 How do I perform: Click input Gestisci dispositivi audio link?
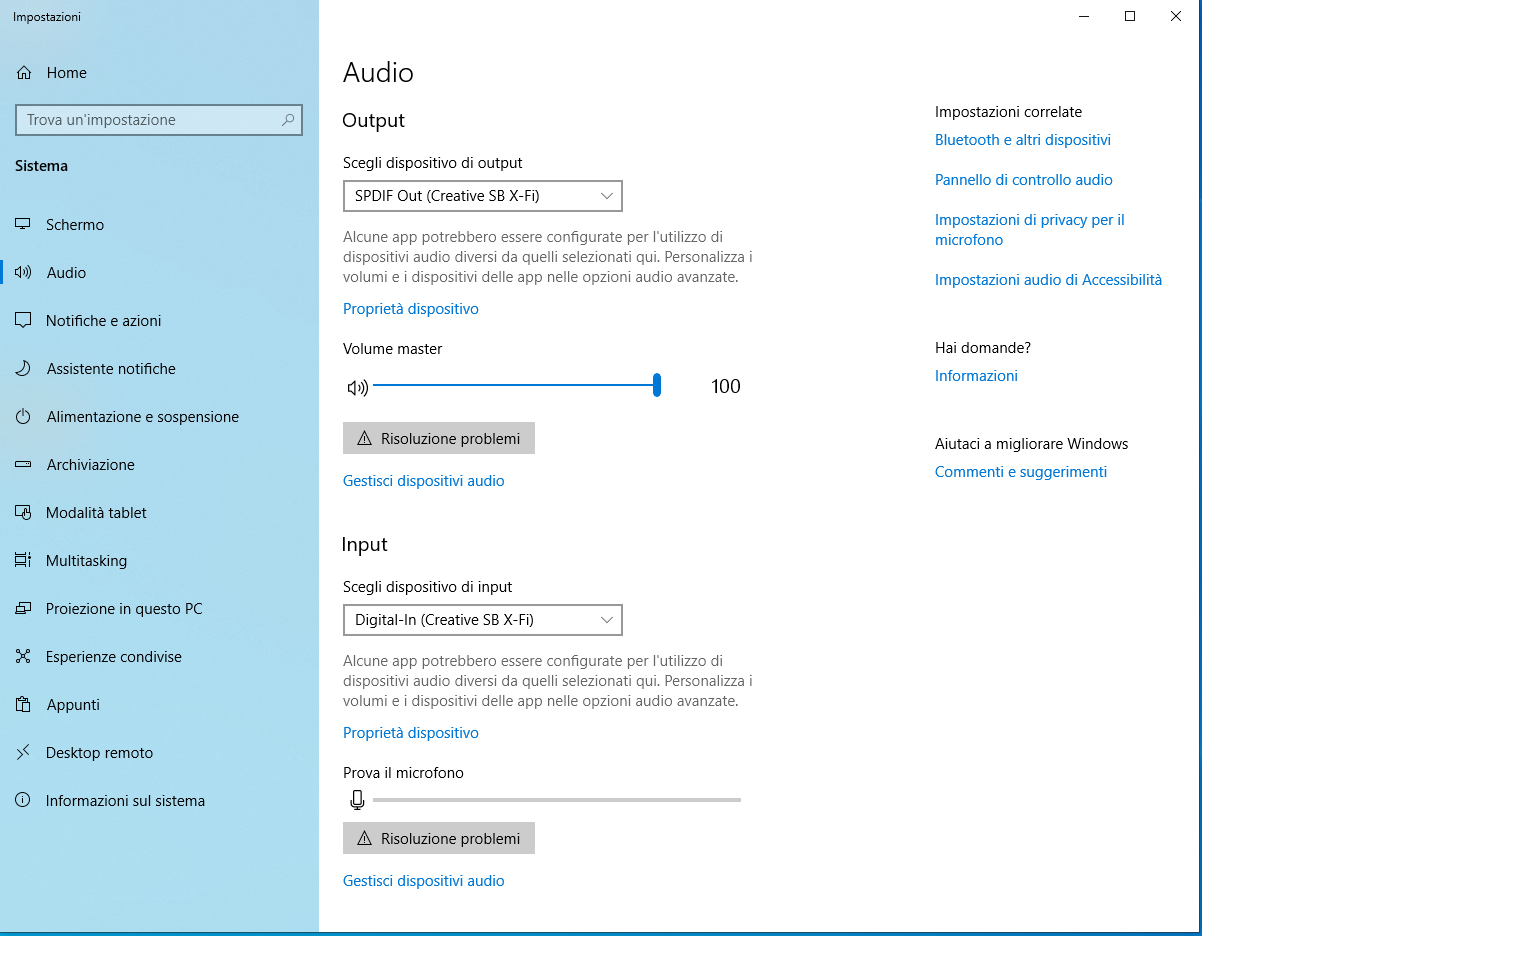pos(424,881)
